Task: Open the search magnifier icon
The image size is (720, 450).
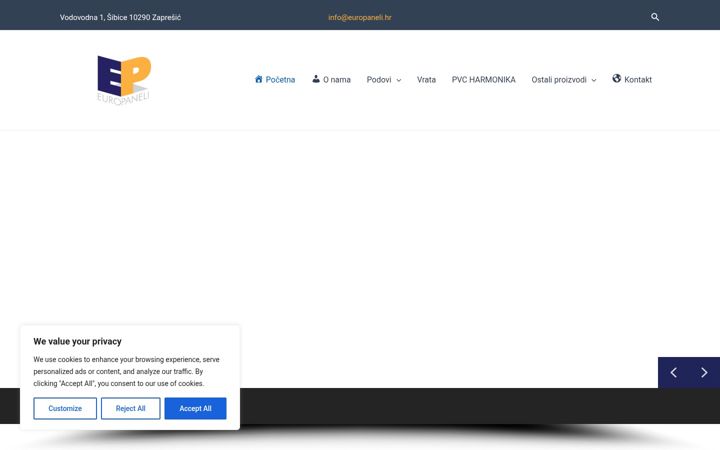Action: (x=655, y=17)
